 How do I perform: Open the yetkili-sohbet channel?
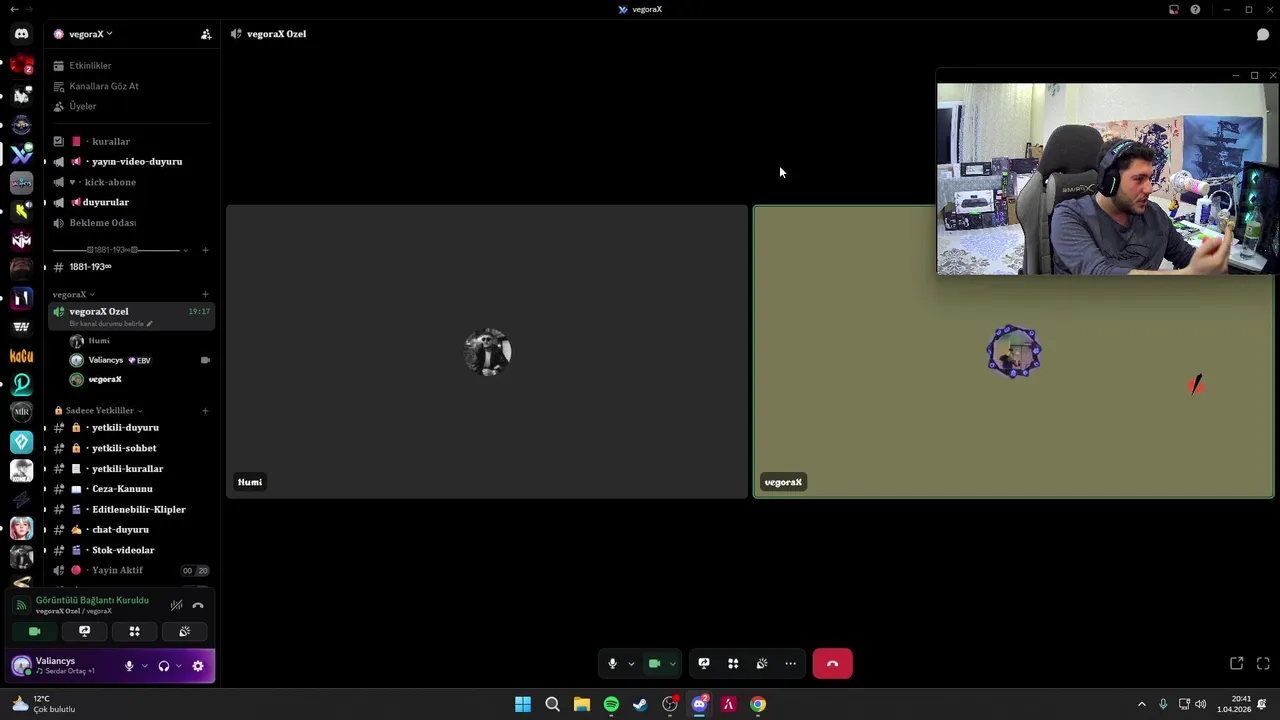pos(131,448)
